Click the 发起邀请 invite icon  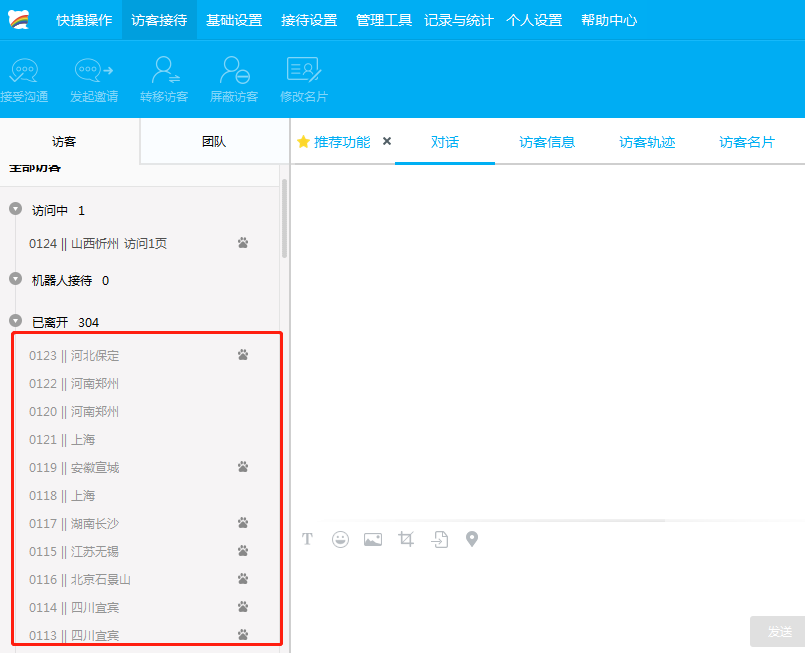[94, 70]
